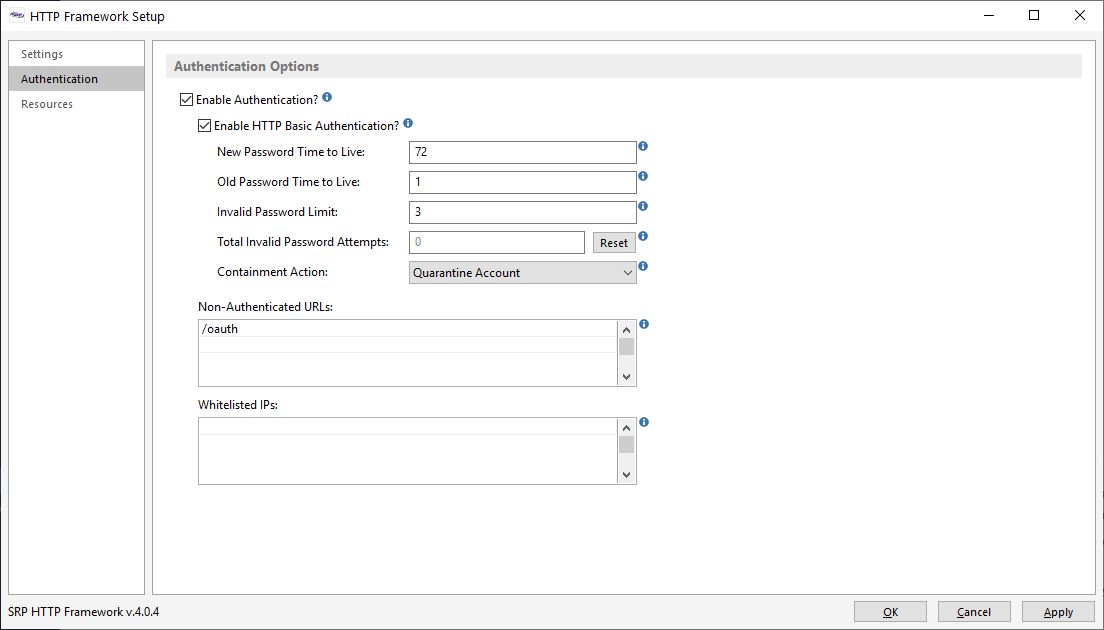Switch to the Settings page

click(x=42, y=54)
